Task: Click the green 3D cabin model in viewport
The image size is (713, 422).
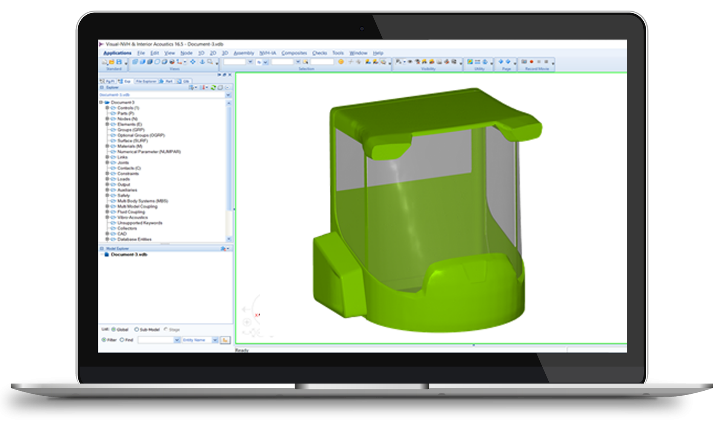Action: pyautogui.click(x=425, y=209)
